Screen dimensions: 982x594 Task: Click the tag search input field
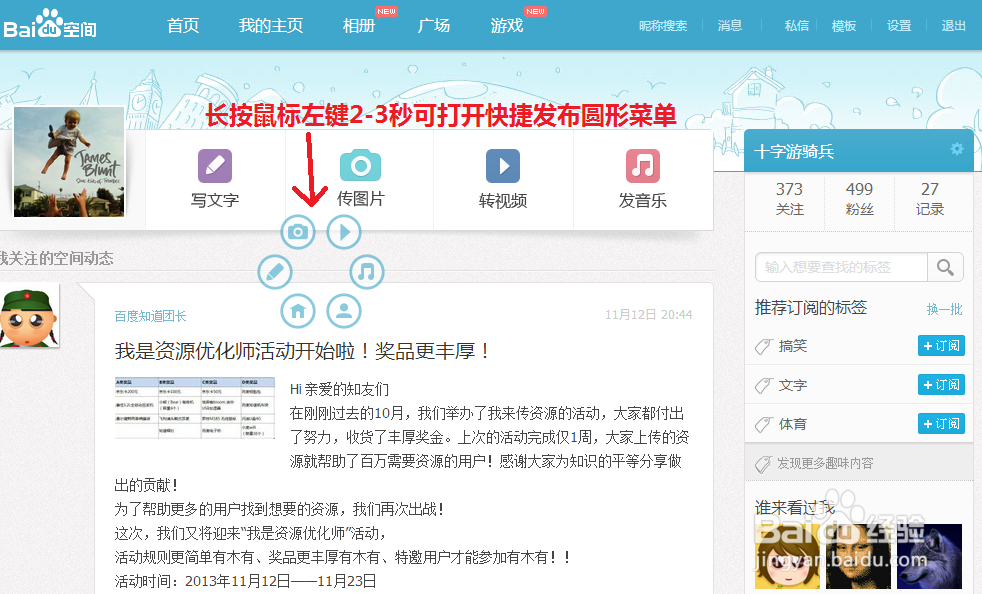click(x=841, y=268)
